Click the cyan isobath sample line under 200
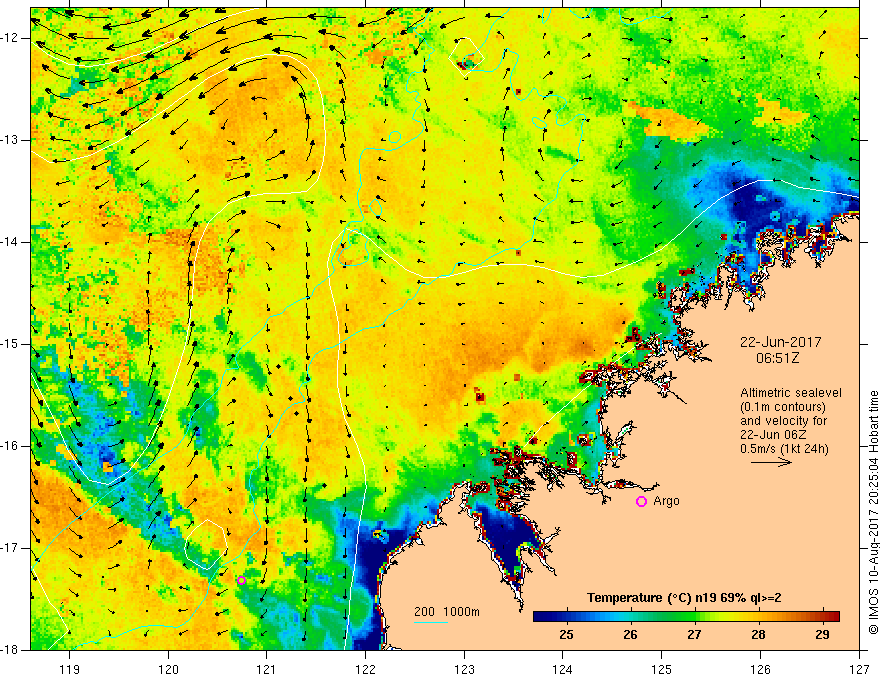Viewport: 880px width, 680px height. pyautogui.click(x=431, y=622)
